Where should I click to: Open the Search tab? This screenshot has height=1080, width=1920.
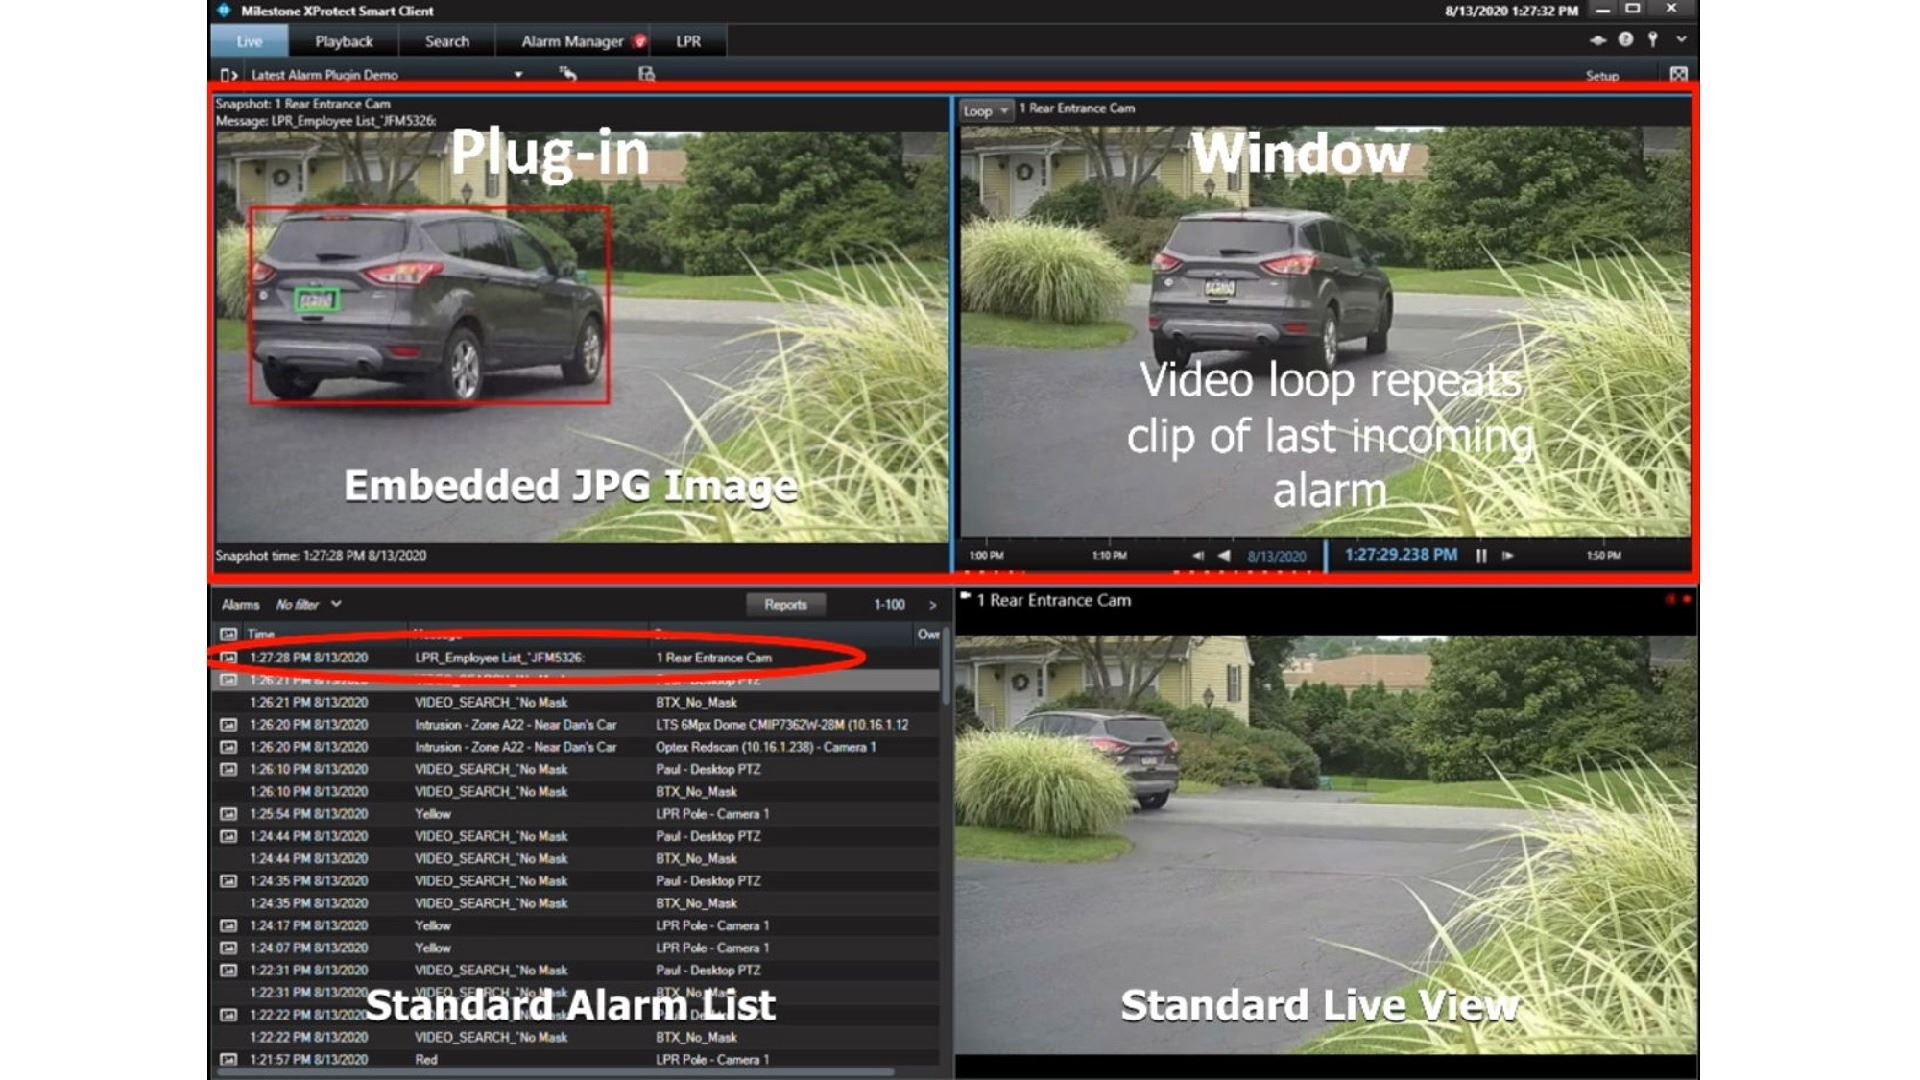point(446,41)
